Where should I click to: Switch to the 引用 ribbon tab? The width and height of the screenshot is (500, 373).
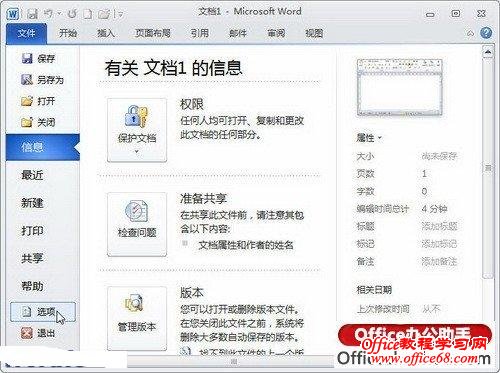point(200,33)
